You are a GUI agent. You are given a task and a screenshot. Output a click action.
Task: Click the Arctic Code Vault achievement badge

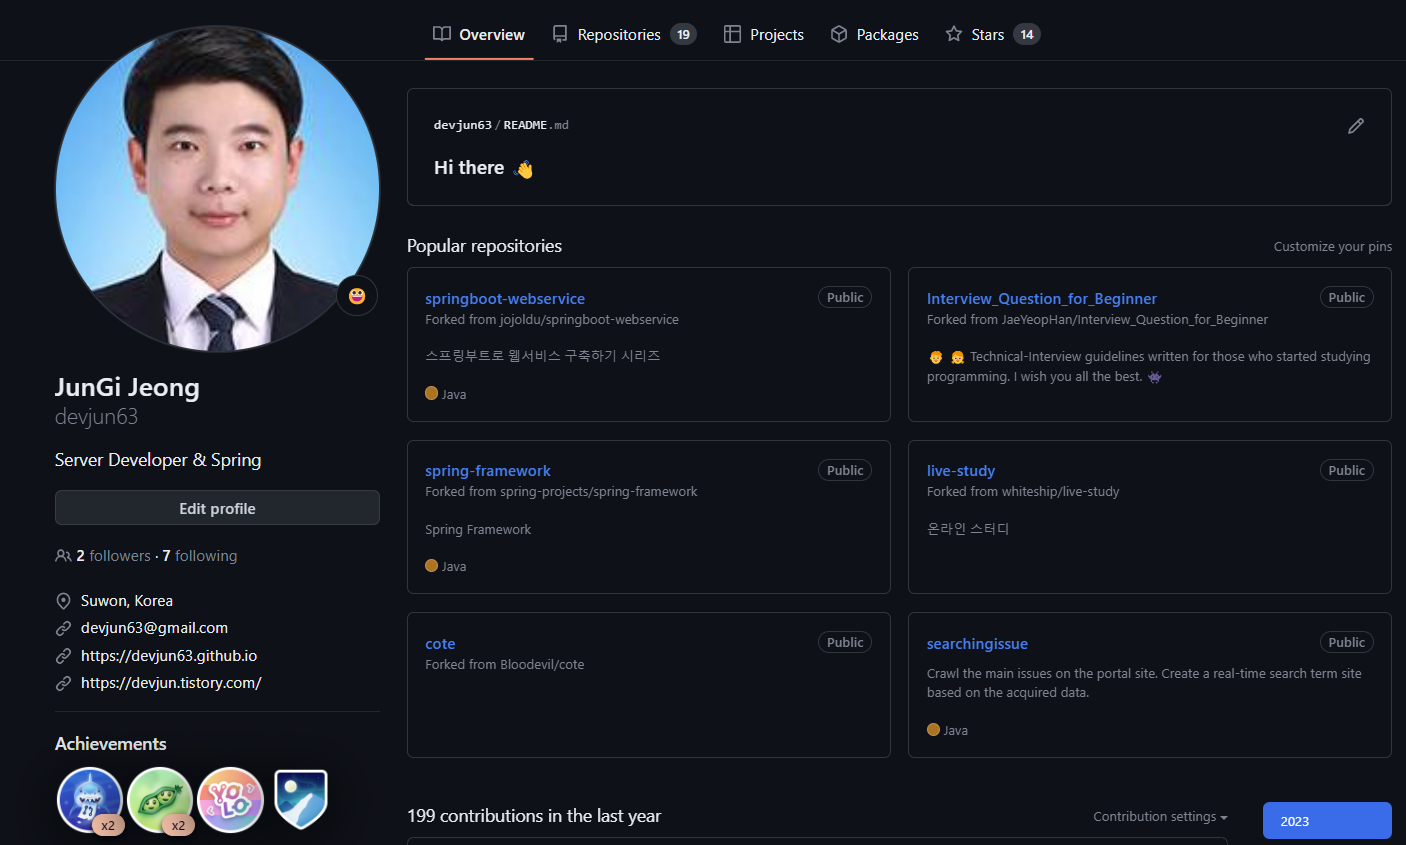coord(301,799)
